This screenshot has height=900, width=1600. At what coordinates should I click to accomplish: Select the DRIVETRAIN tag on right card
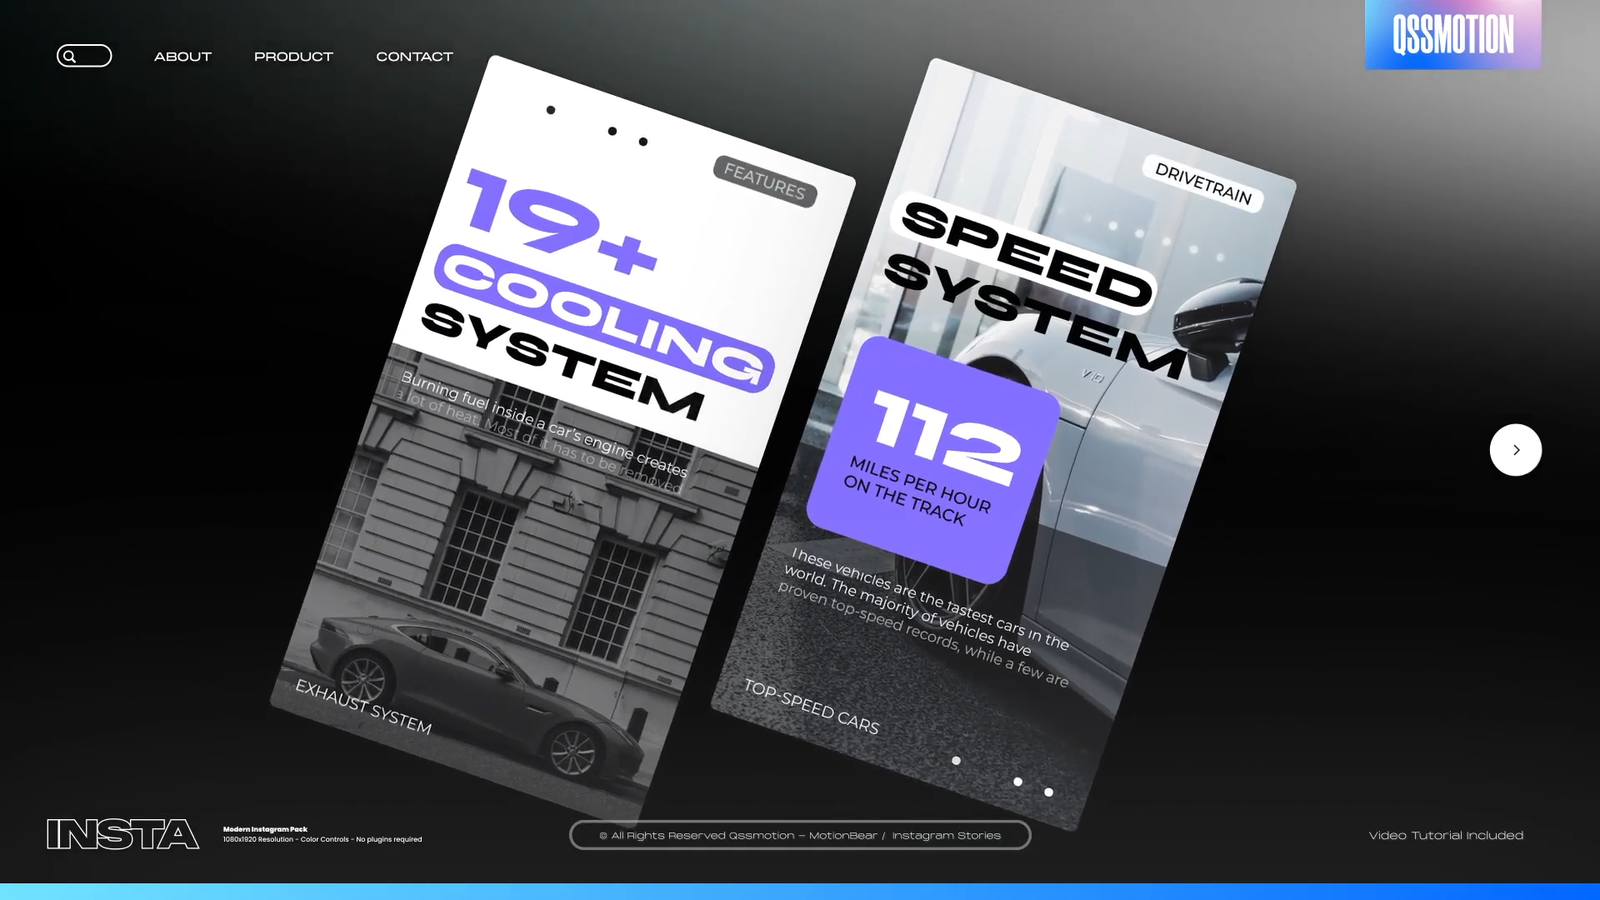pyautogui.click(x=1203, y=183)
